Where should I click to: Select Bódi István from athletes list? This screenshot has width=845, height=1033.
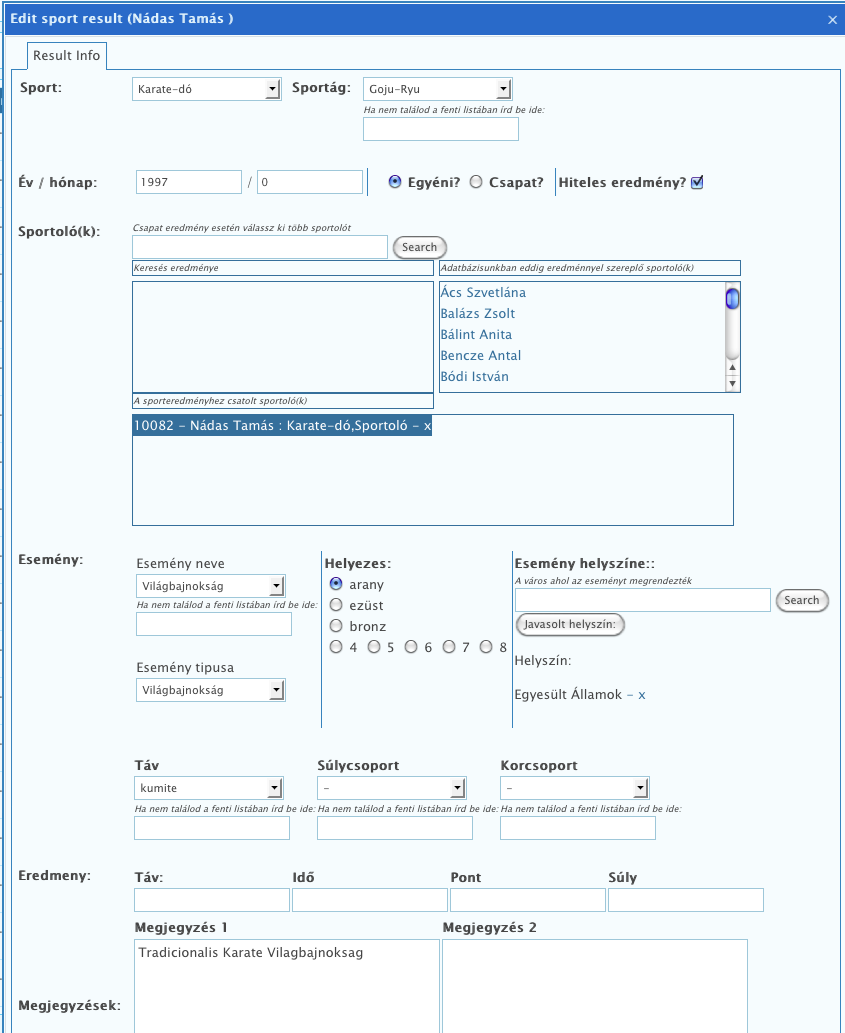tap(475, 377)
